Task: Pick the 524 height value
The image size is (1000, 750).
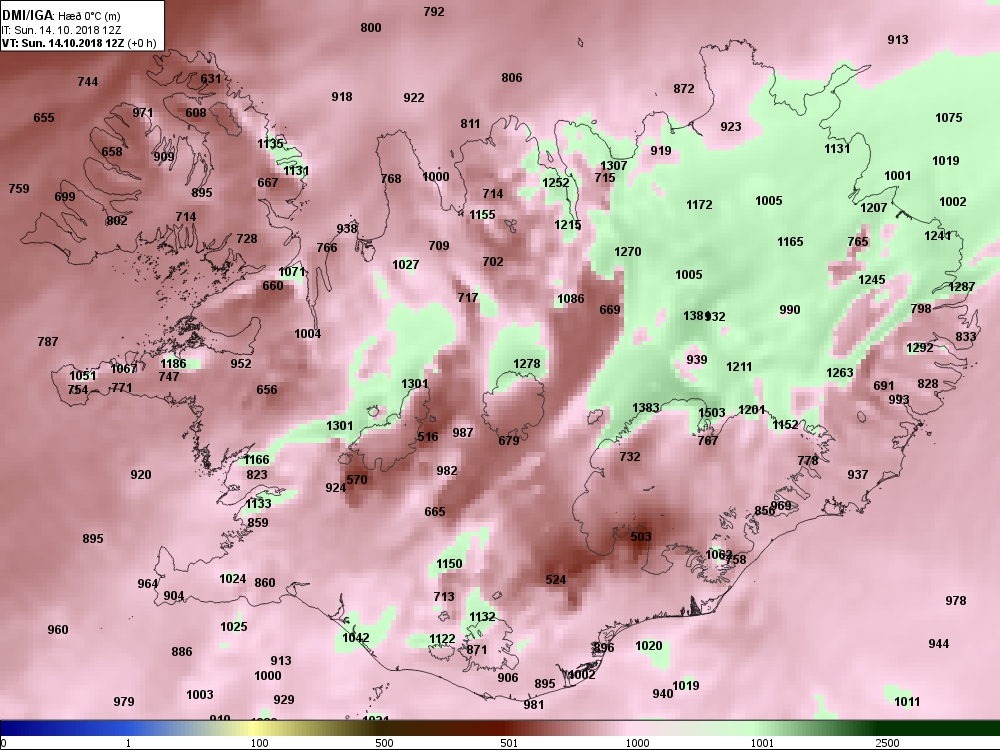Action: (555, 580)
